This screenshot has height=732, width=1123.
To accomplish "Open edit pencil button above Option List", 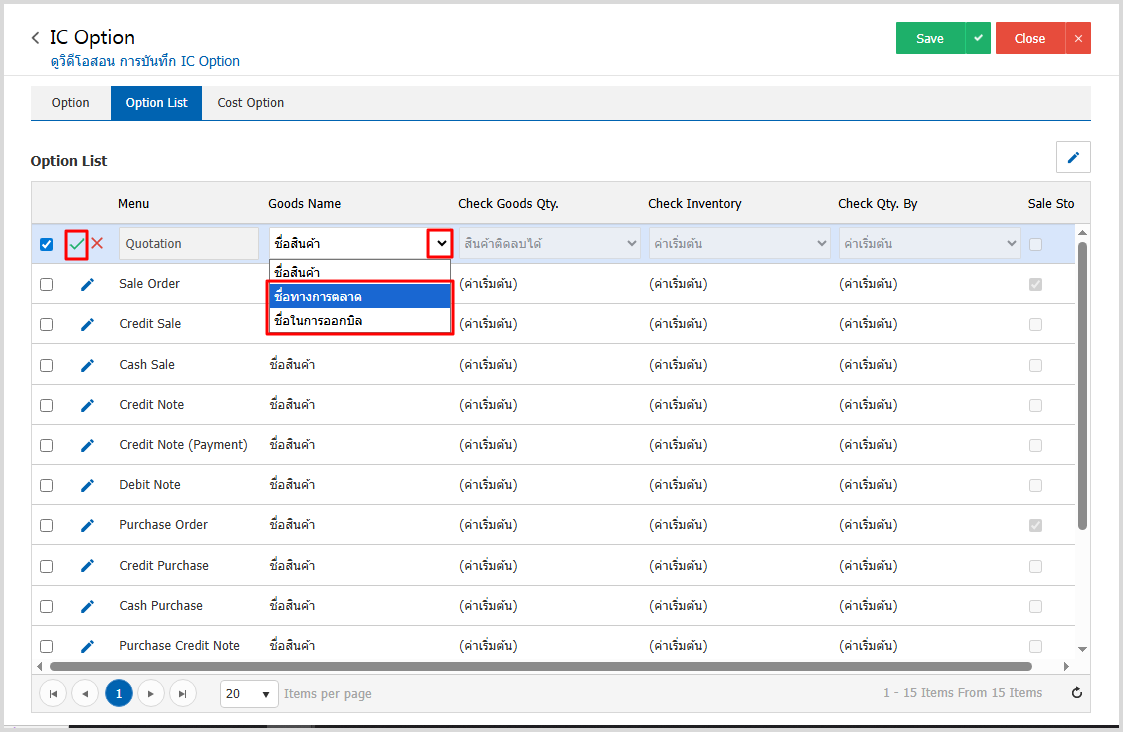I will pyautogui.click(x=1073, y=157).
